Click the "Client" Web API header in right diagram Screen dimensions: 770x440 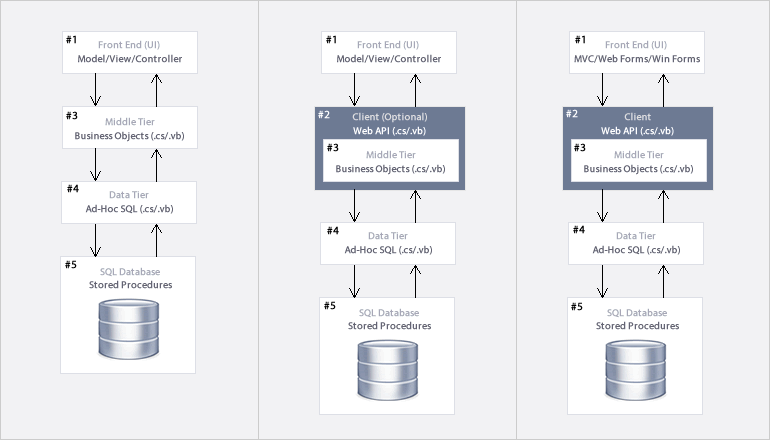pyautogui.click(x=637, y=123)
